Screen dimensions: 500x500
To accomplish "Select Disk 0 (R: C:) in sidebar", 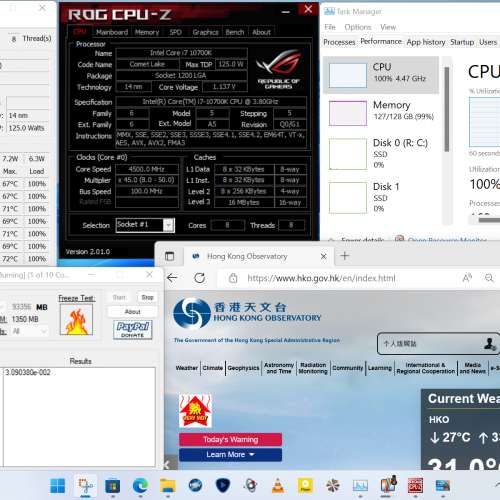I will pos(381,154).
